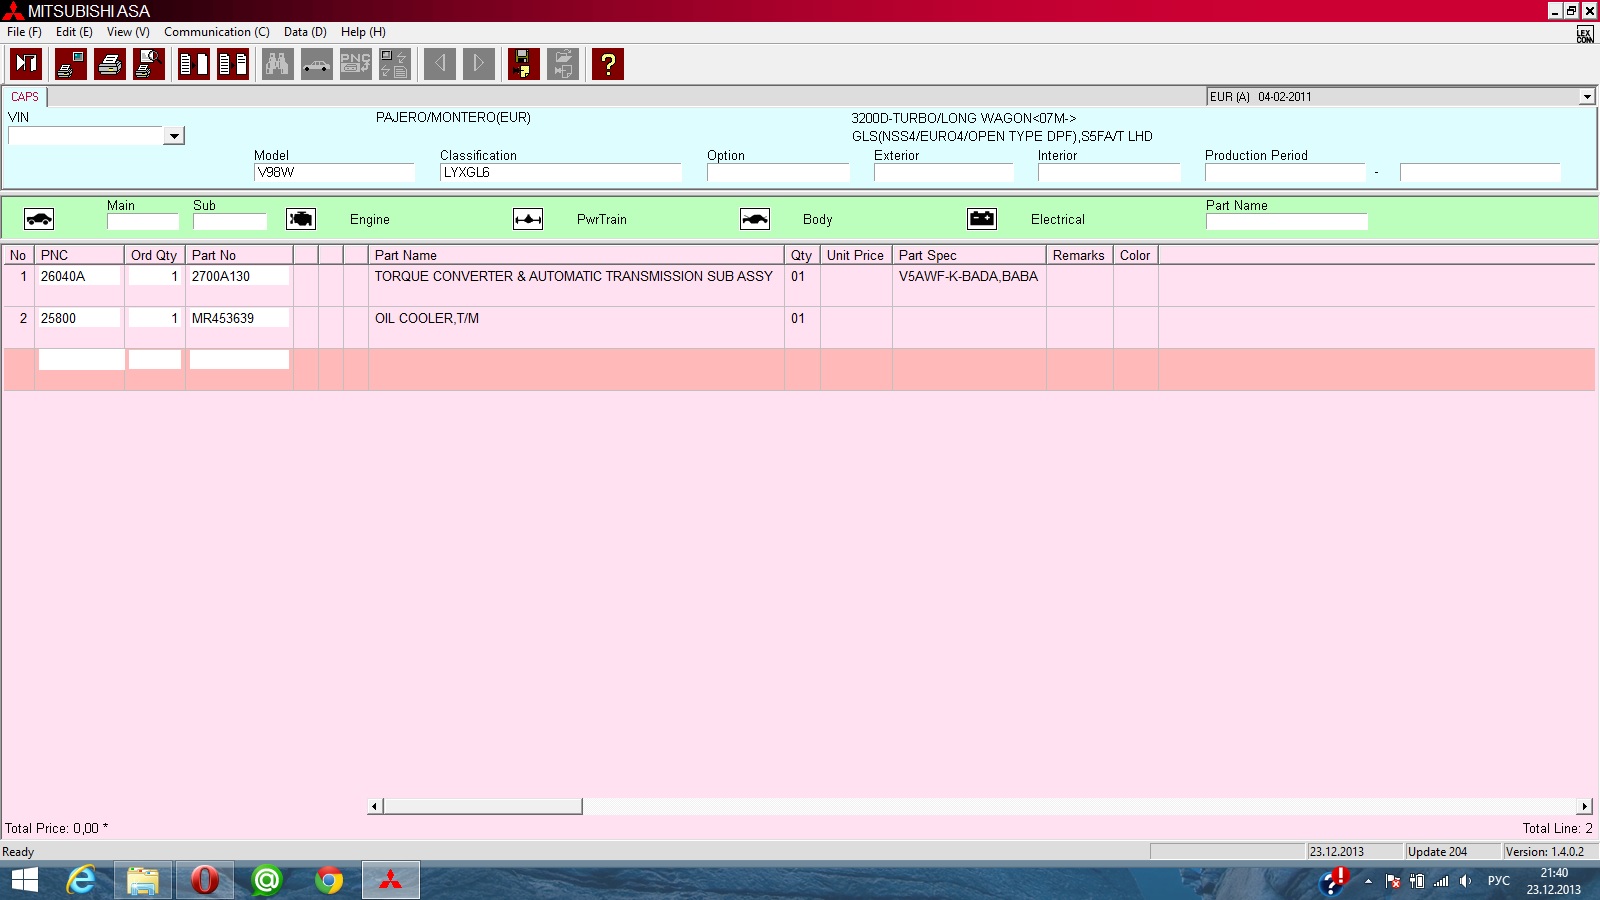Select the Engine group icon

coord(301,219)
